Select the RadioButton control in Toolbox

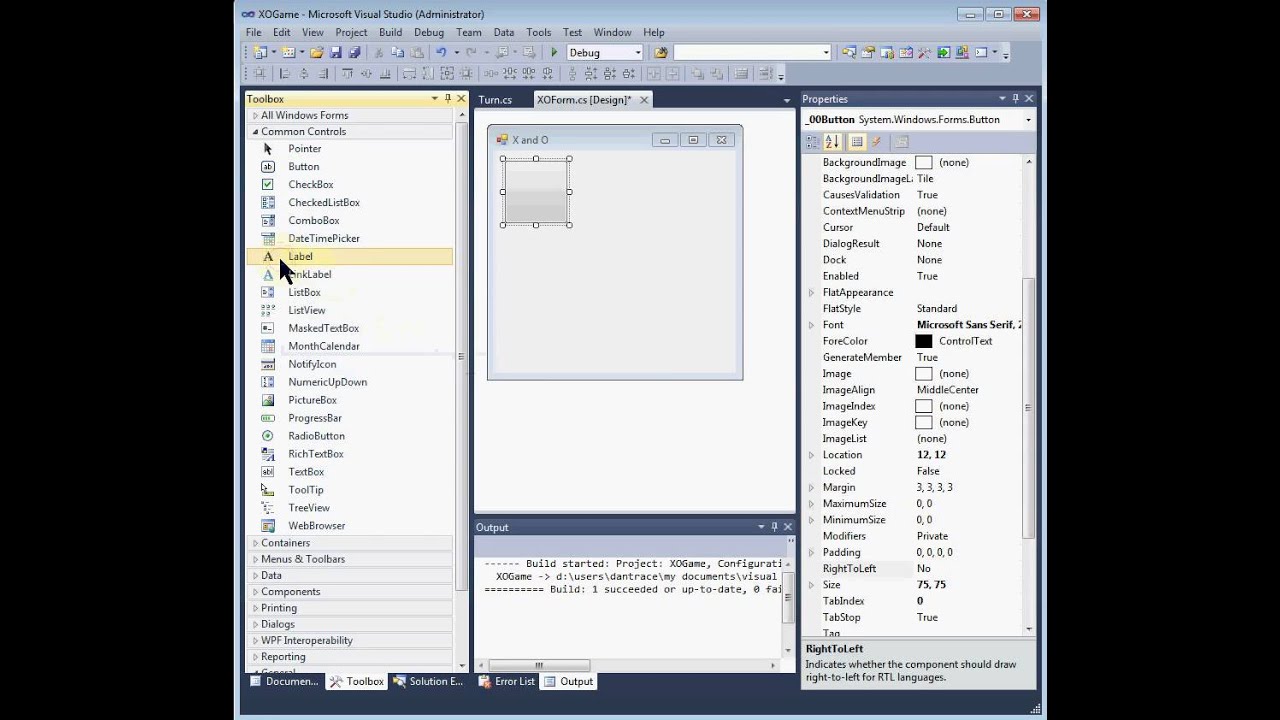click(350, 436)
